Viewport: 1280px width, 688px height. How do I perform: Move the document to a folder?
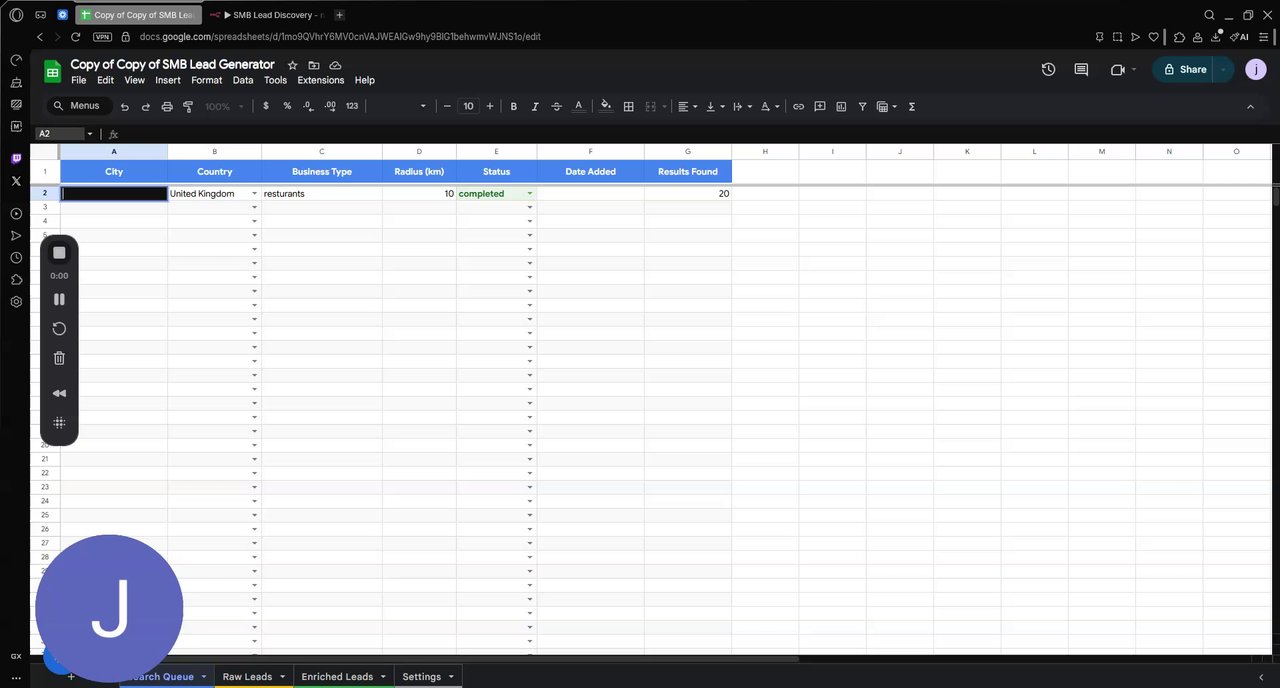coord(314,65)
